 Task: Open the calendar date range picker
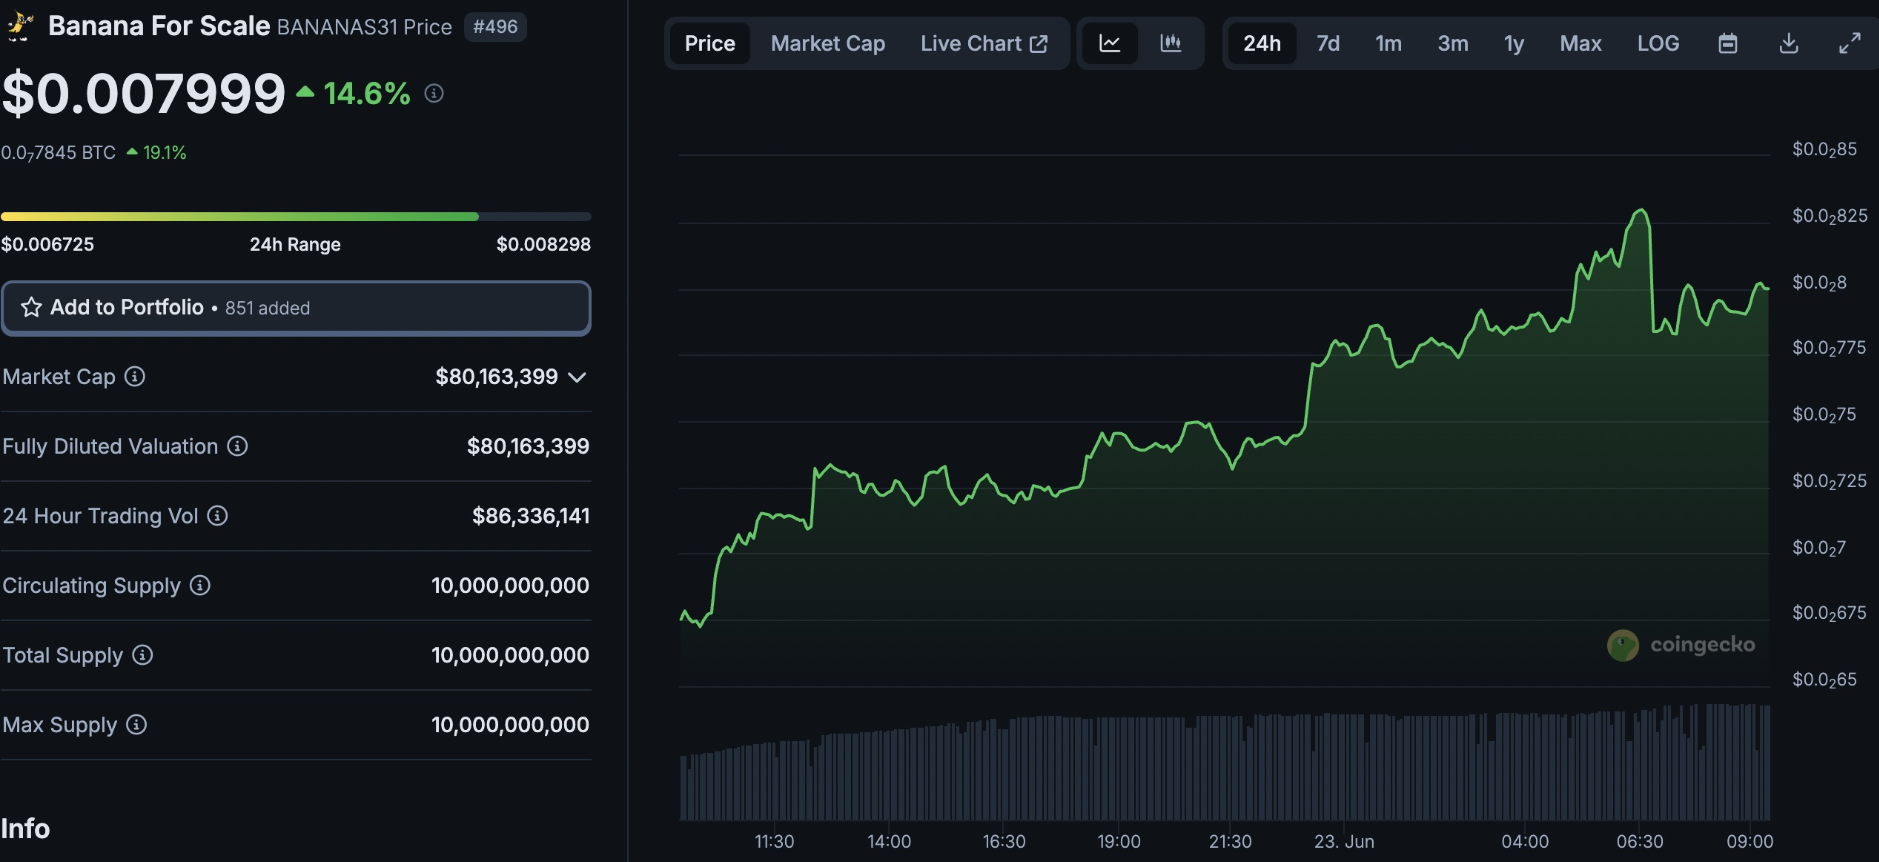pyautogui.click(x=1728, y=43)
